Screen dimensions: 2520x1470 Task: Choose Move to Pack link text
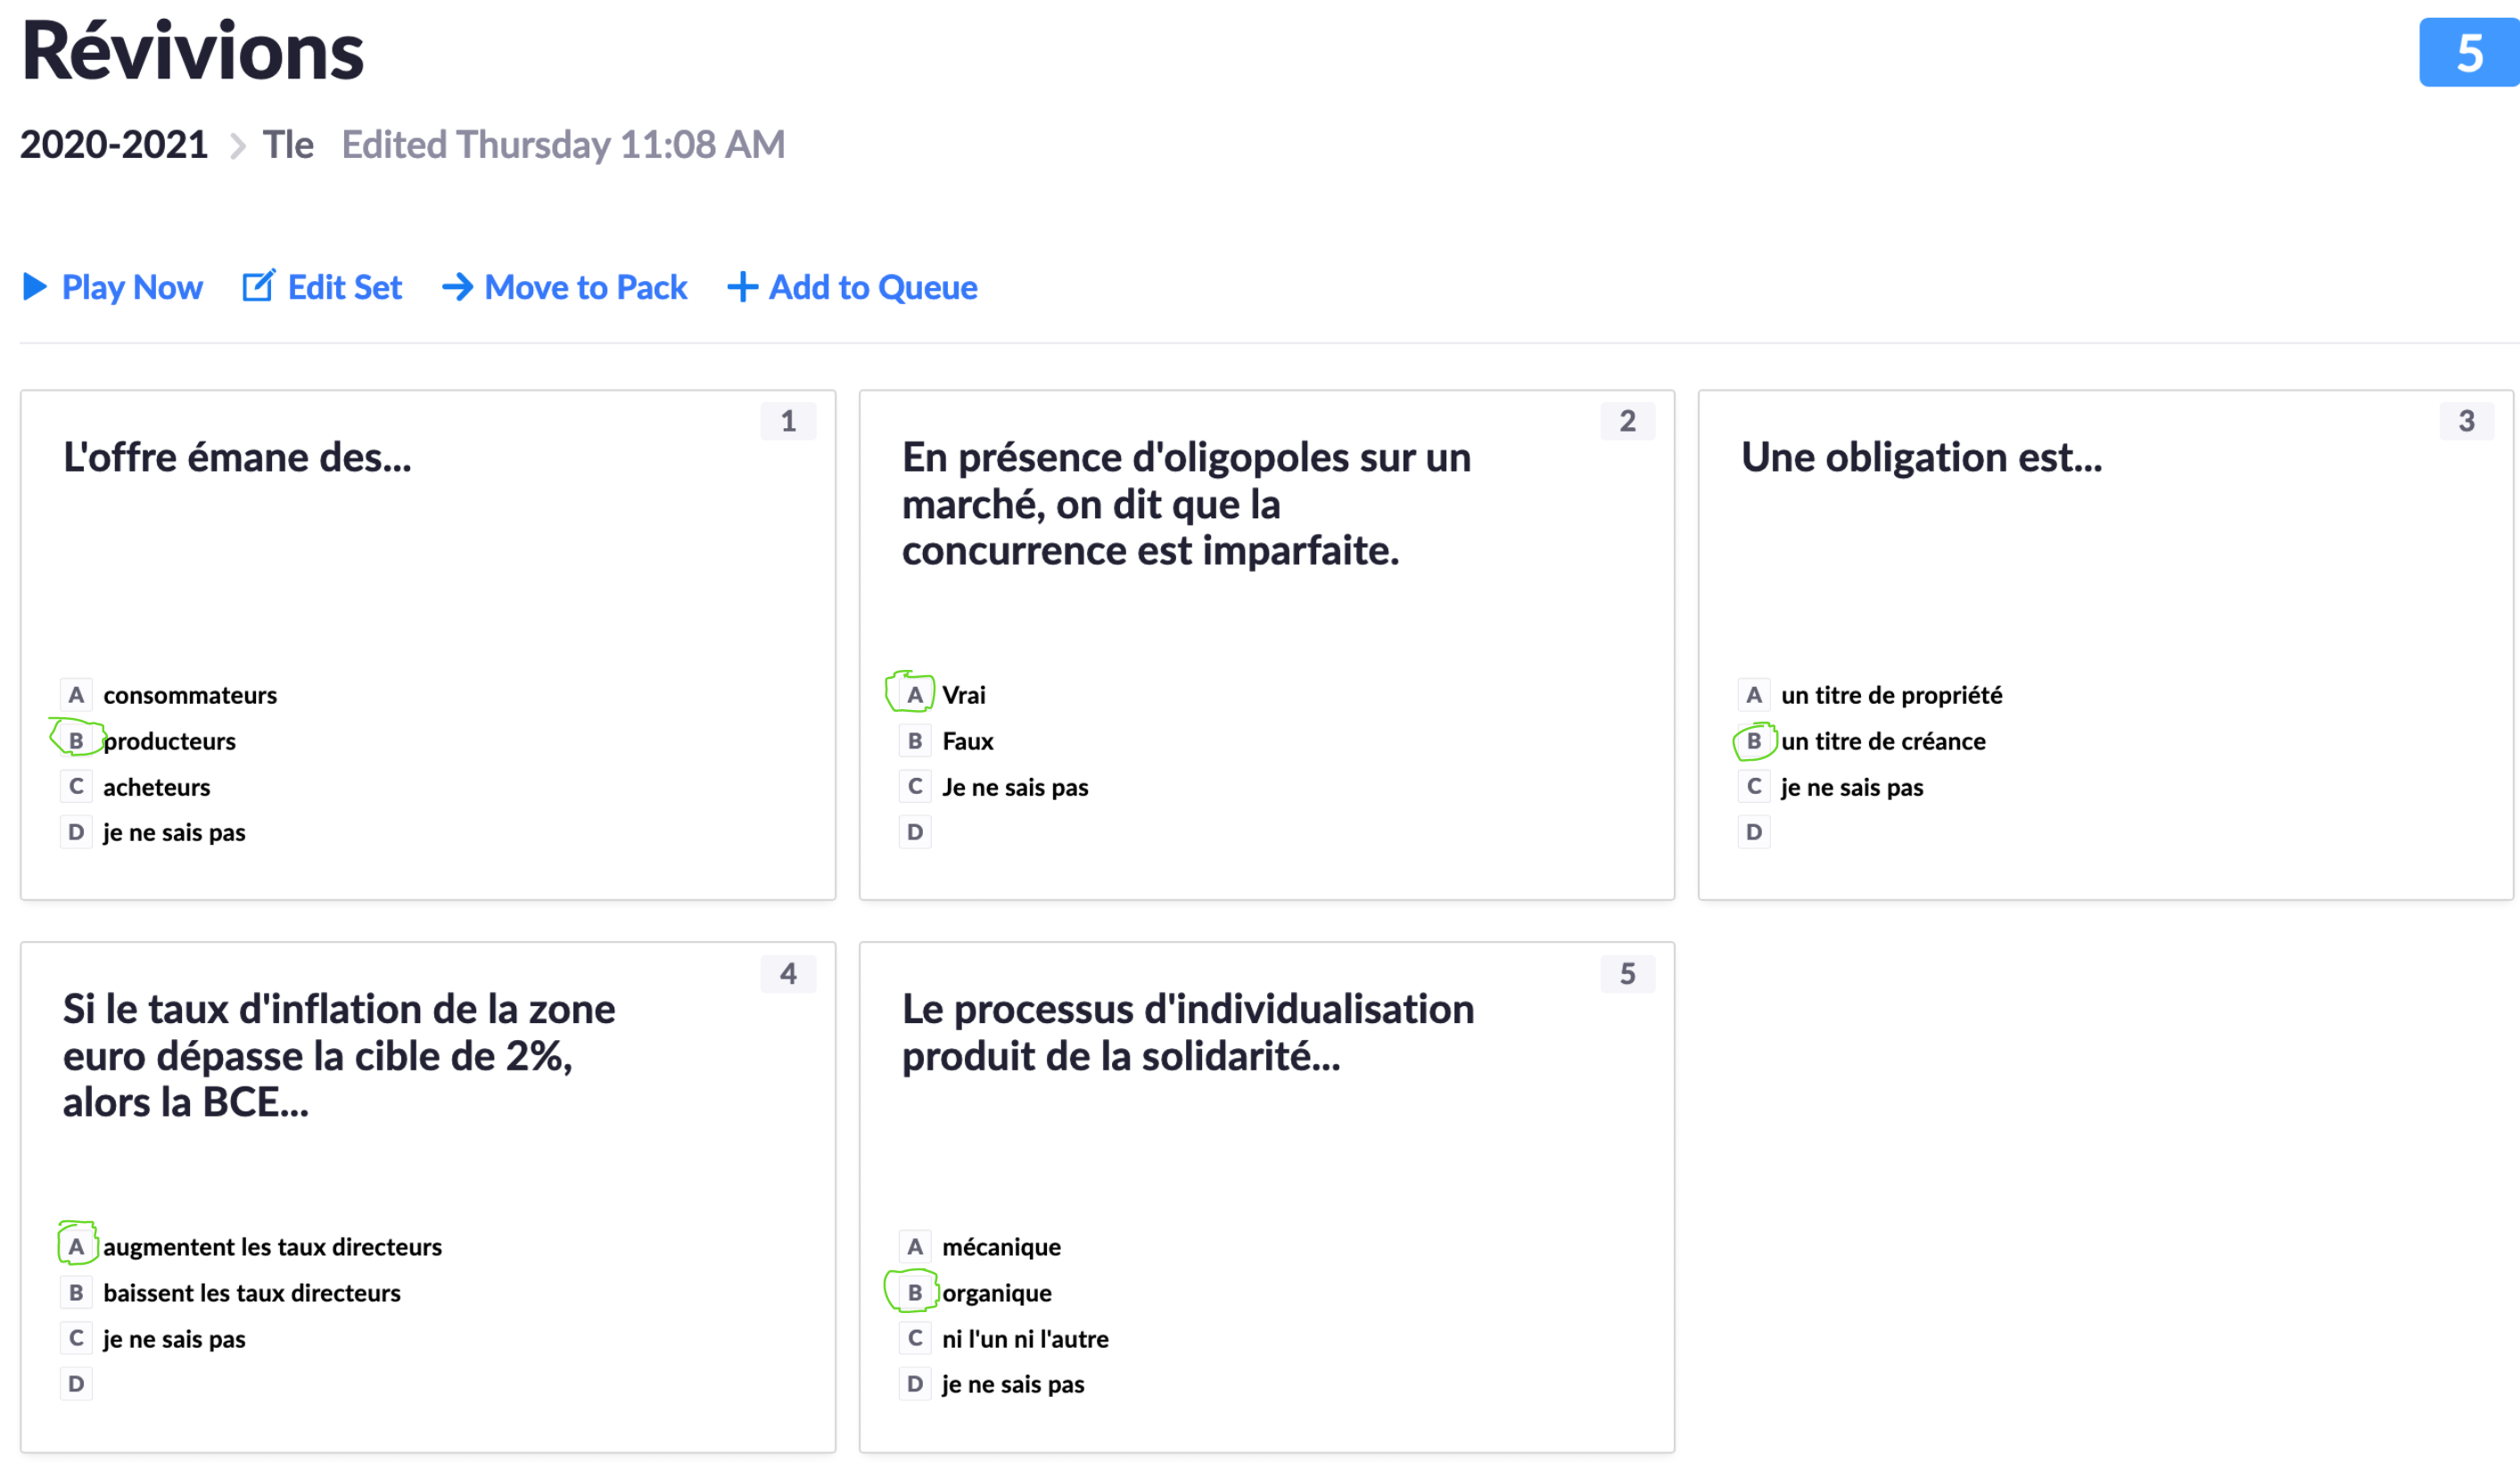pos(586,288)
